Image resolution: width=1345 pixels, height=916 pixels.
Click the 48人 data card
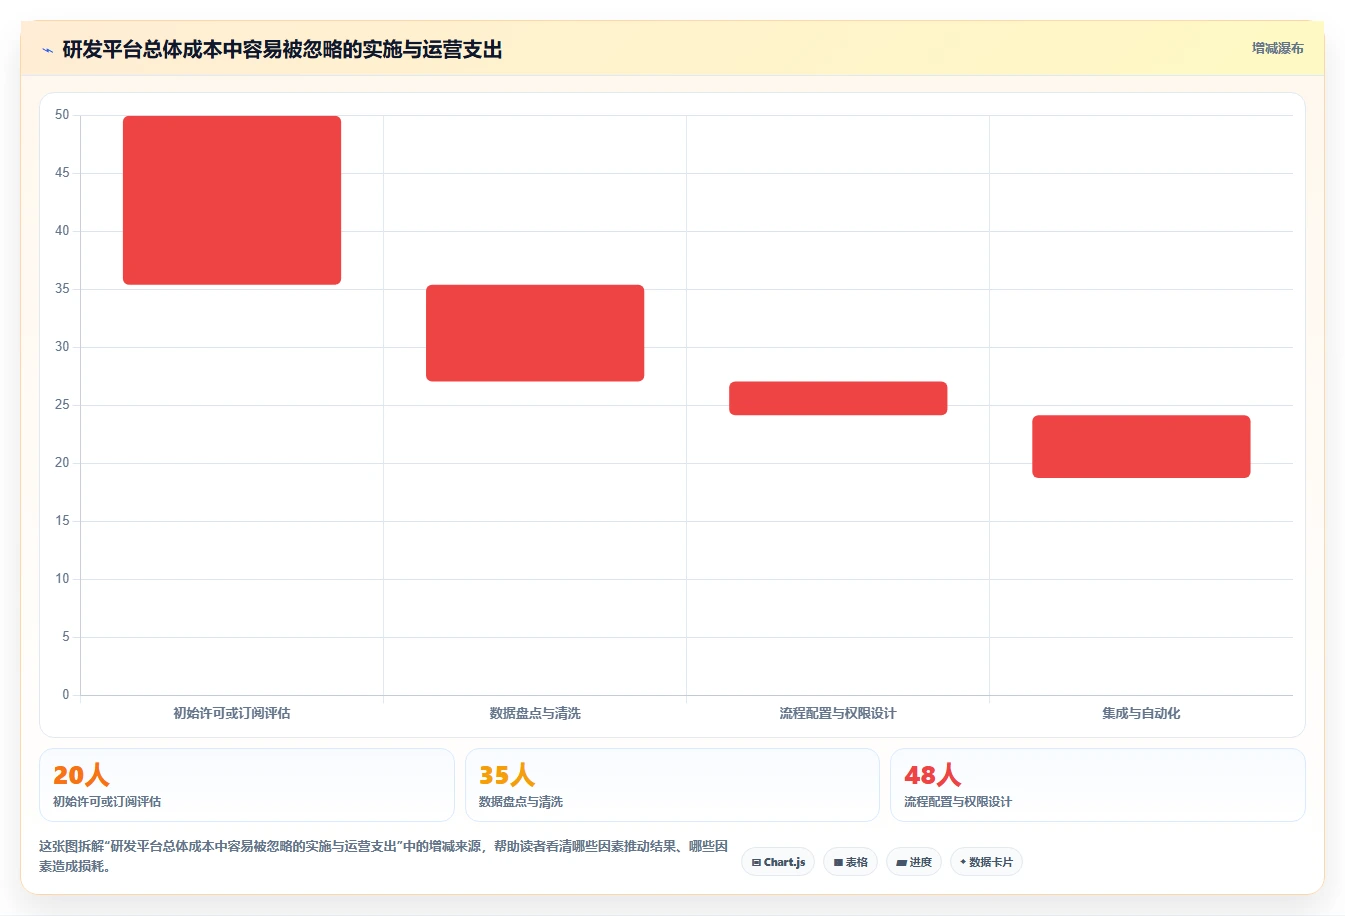click(x=1098, y=785)
